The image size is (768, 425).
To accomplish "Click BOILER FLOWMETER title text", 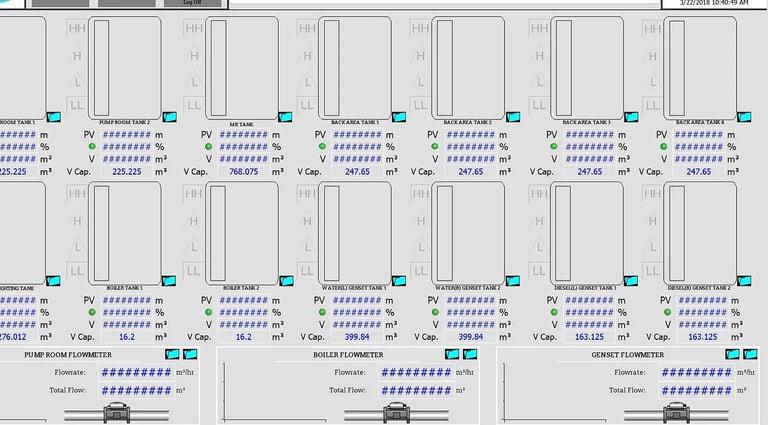I will tap(348, 354).
